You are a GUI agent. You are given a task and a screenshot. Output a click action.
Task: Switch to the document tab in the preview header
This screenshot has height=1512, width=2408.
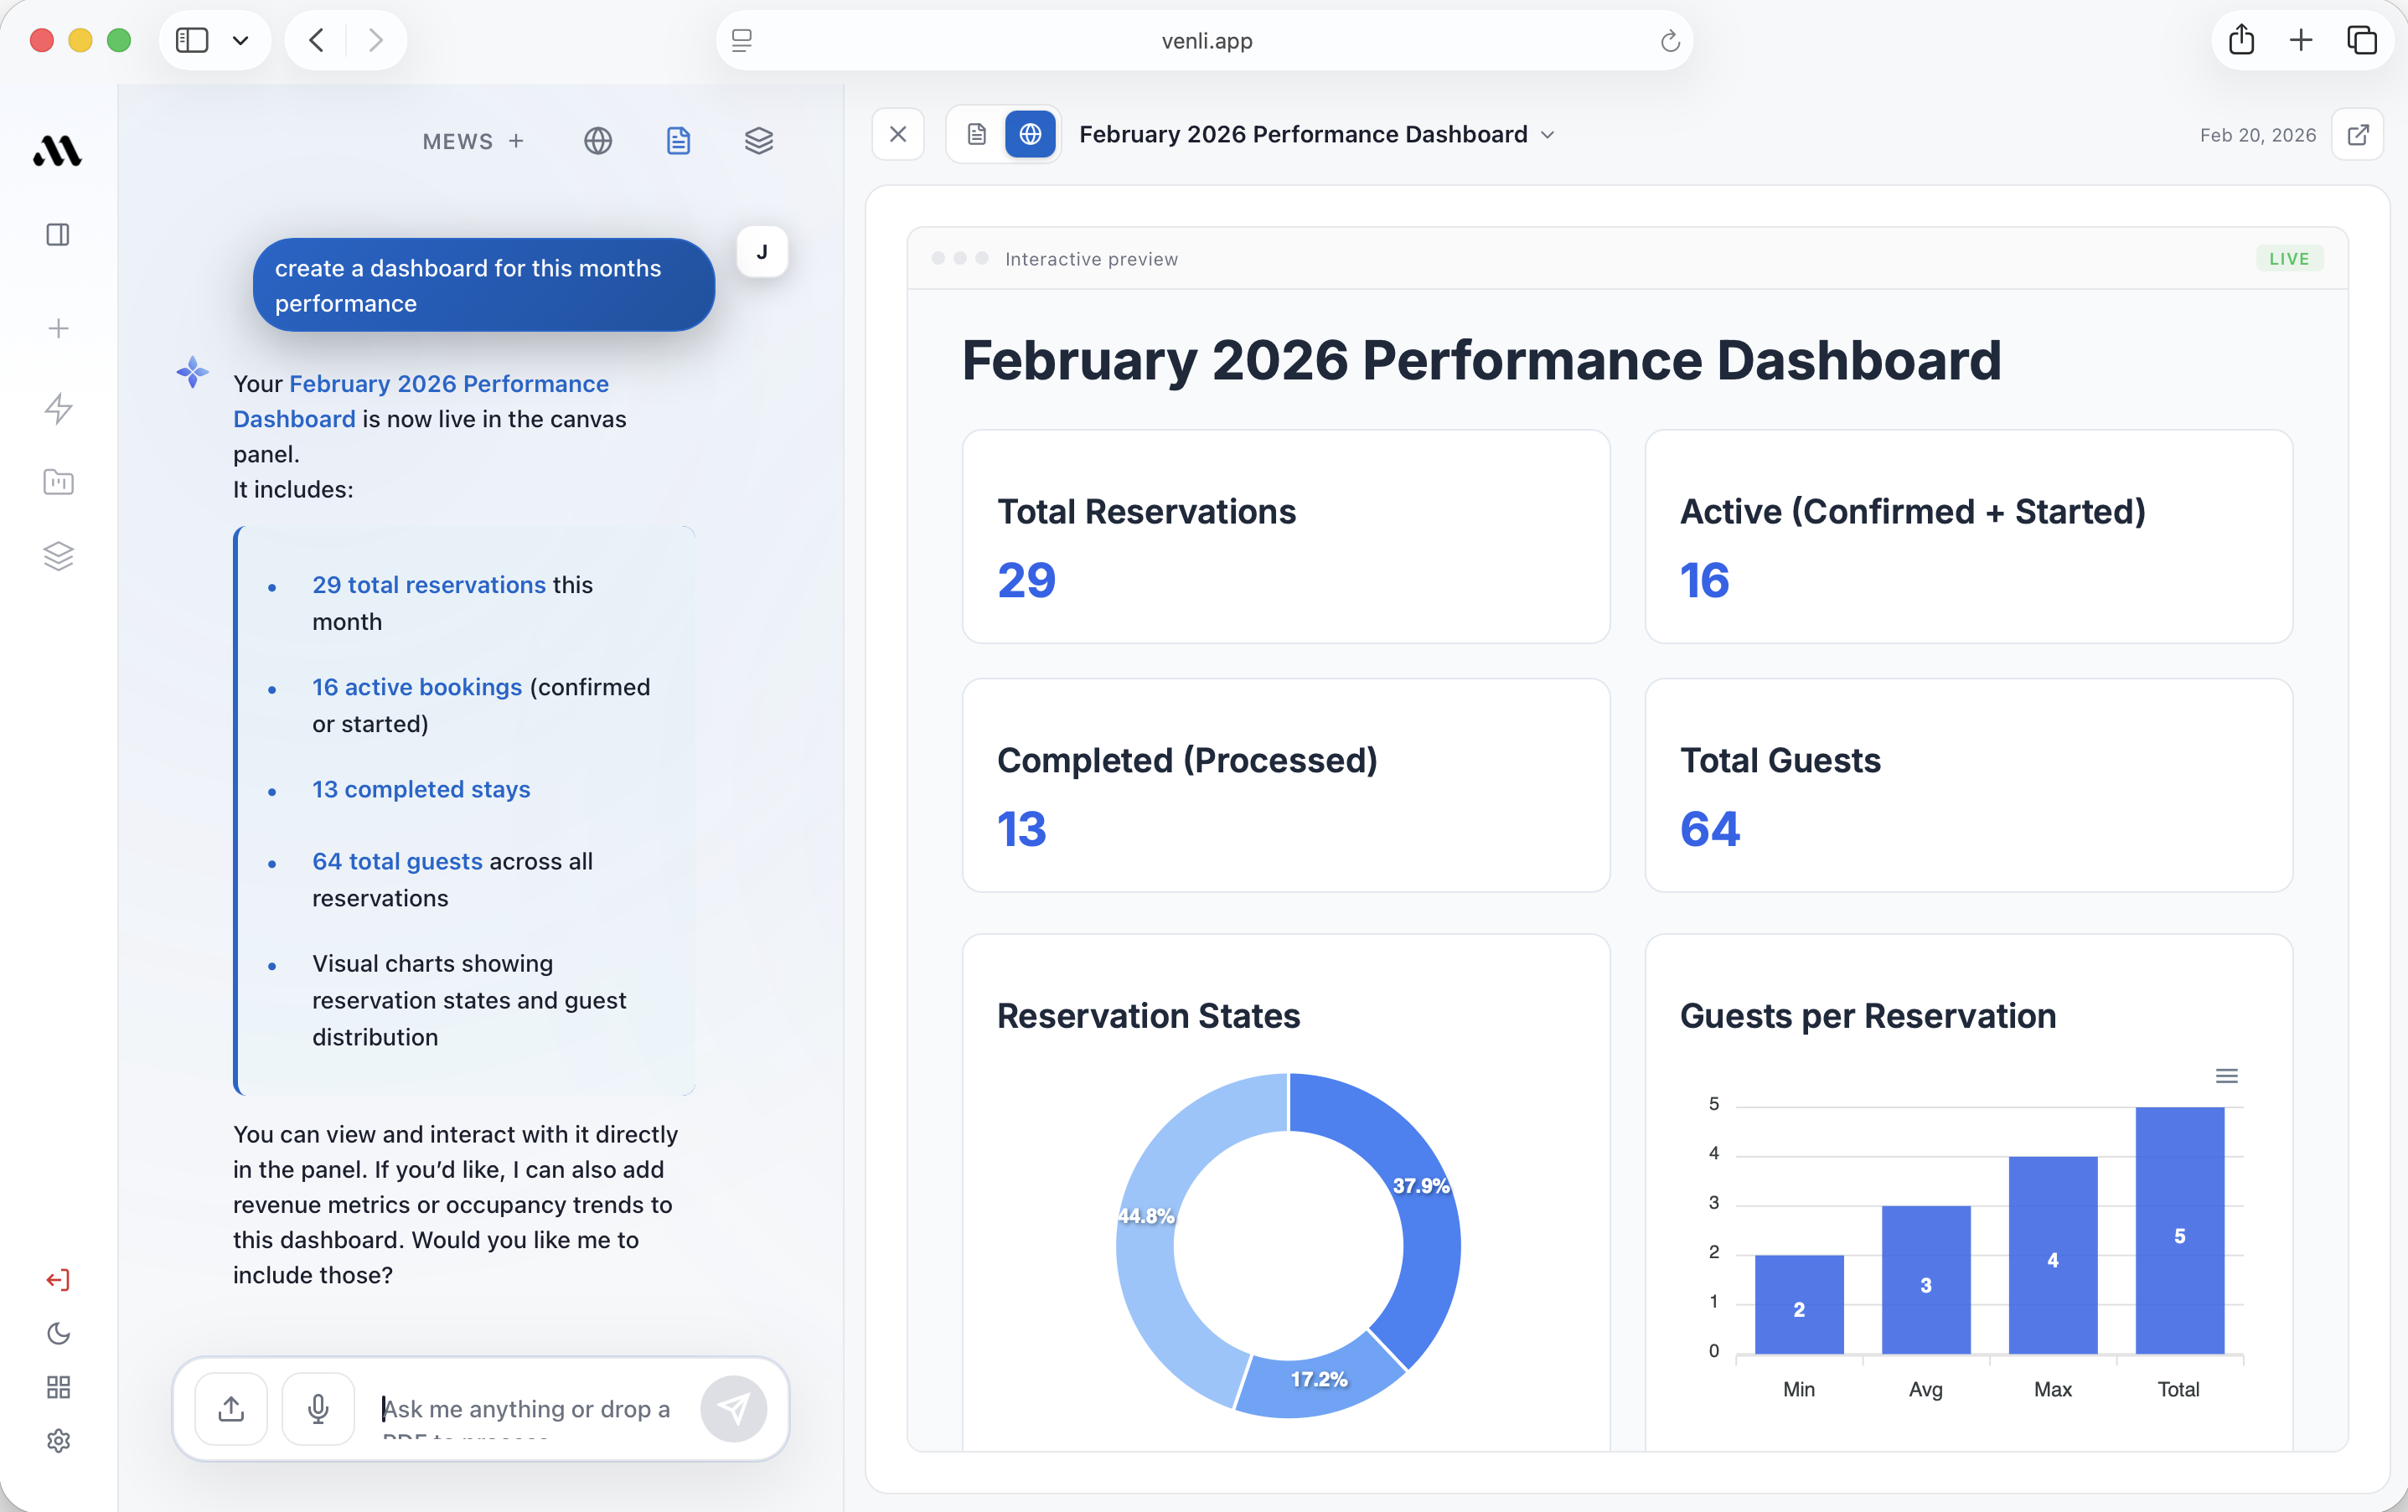(x=976, y=133)
